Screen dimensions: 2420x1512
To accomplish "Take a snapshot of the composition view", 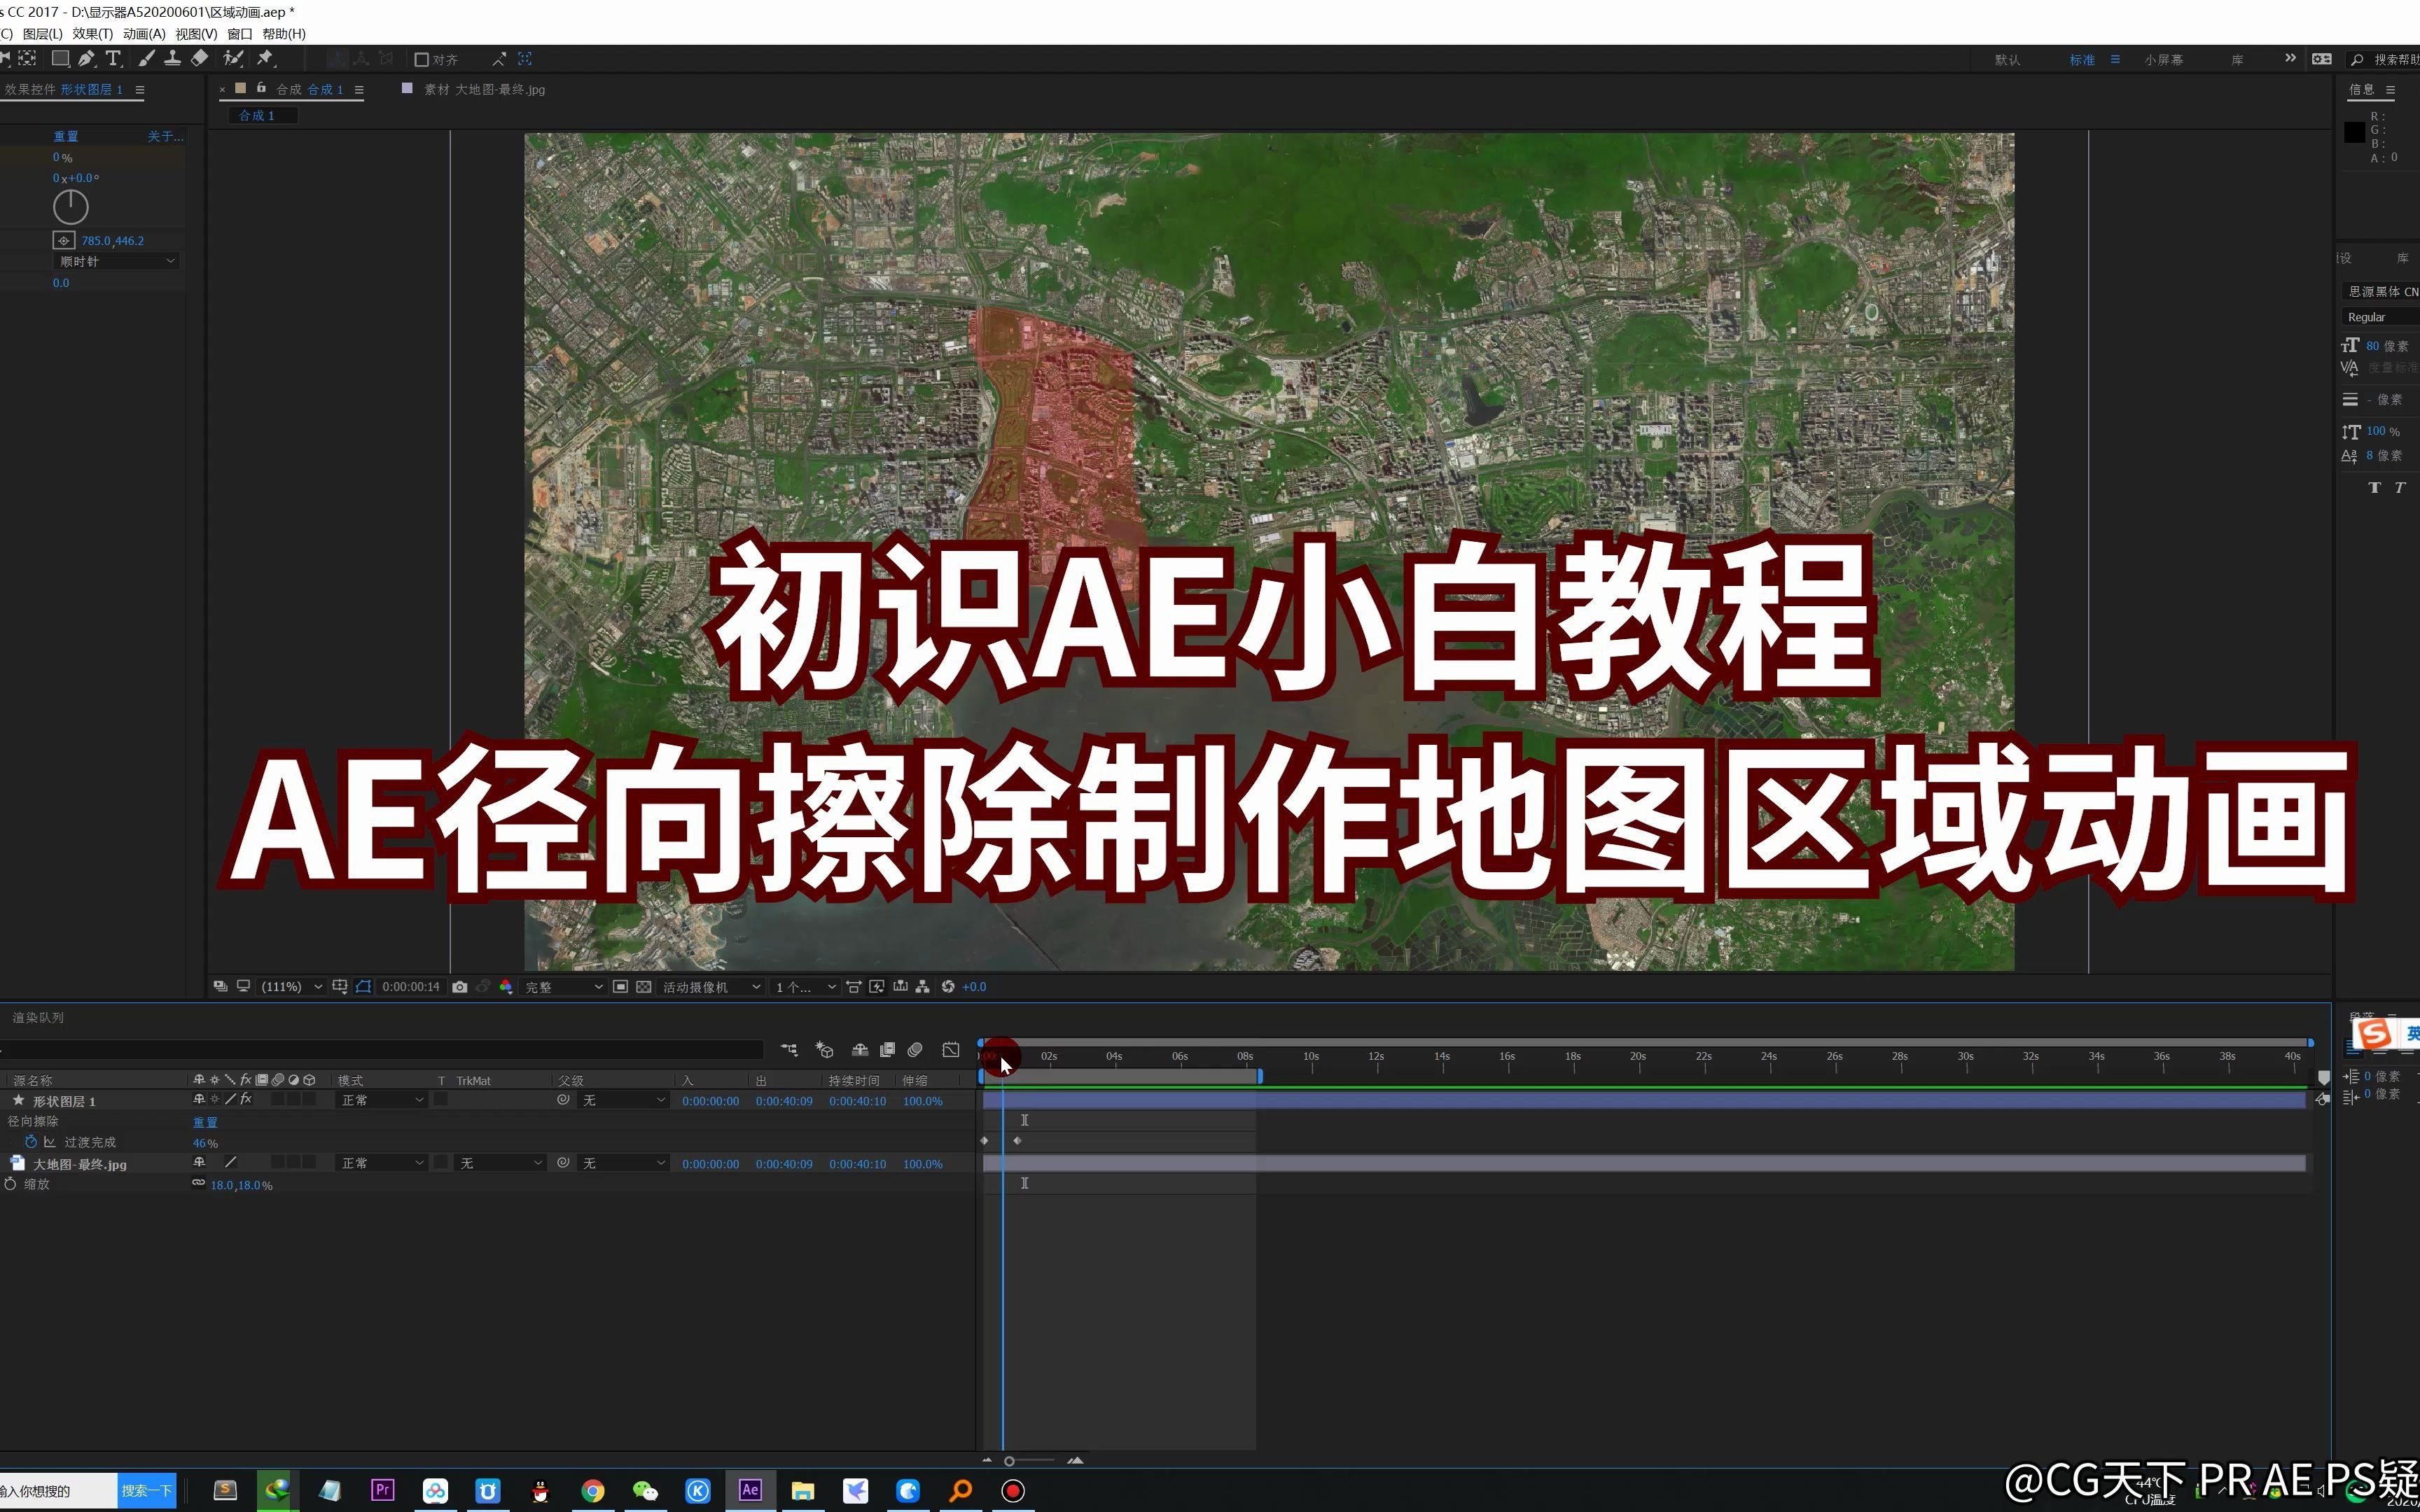I will point(460,986).
